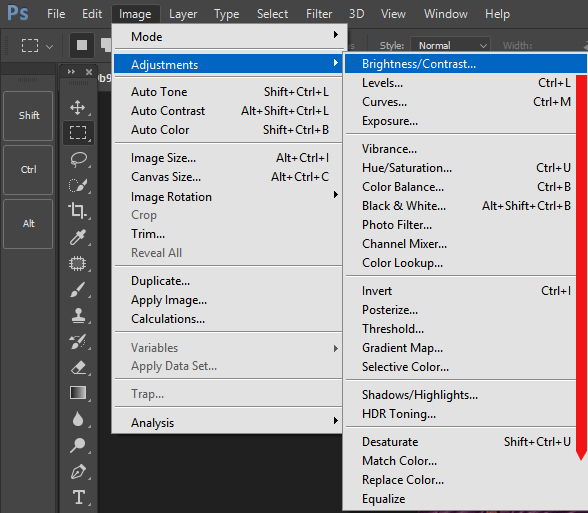The width and height of the screenshot is (588, 513).
Task: Choose Color Balance adjustment
Action: [x=460, y=187]
